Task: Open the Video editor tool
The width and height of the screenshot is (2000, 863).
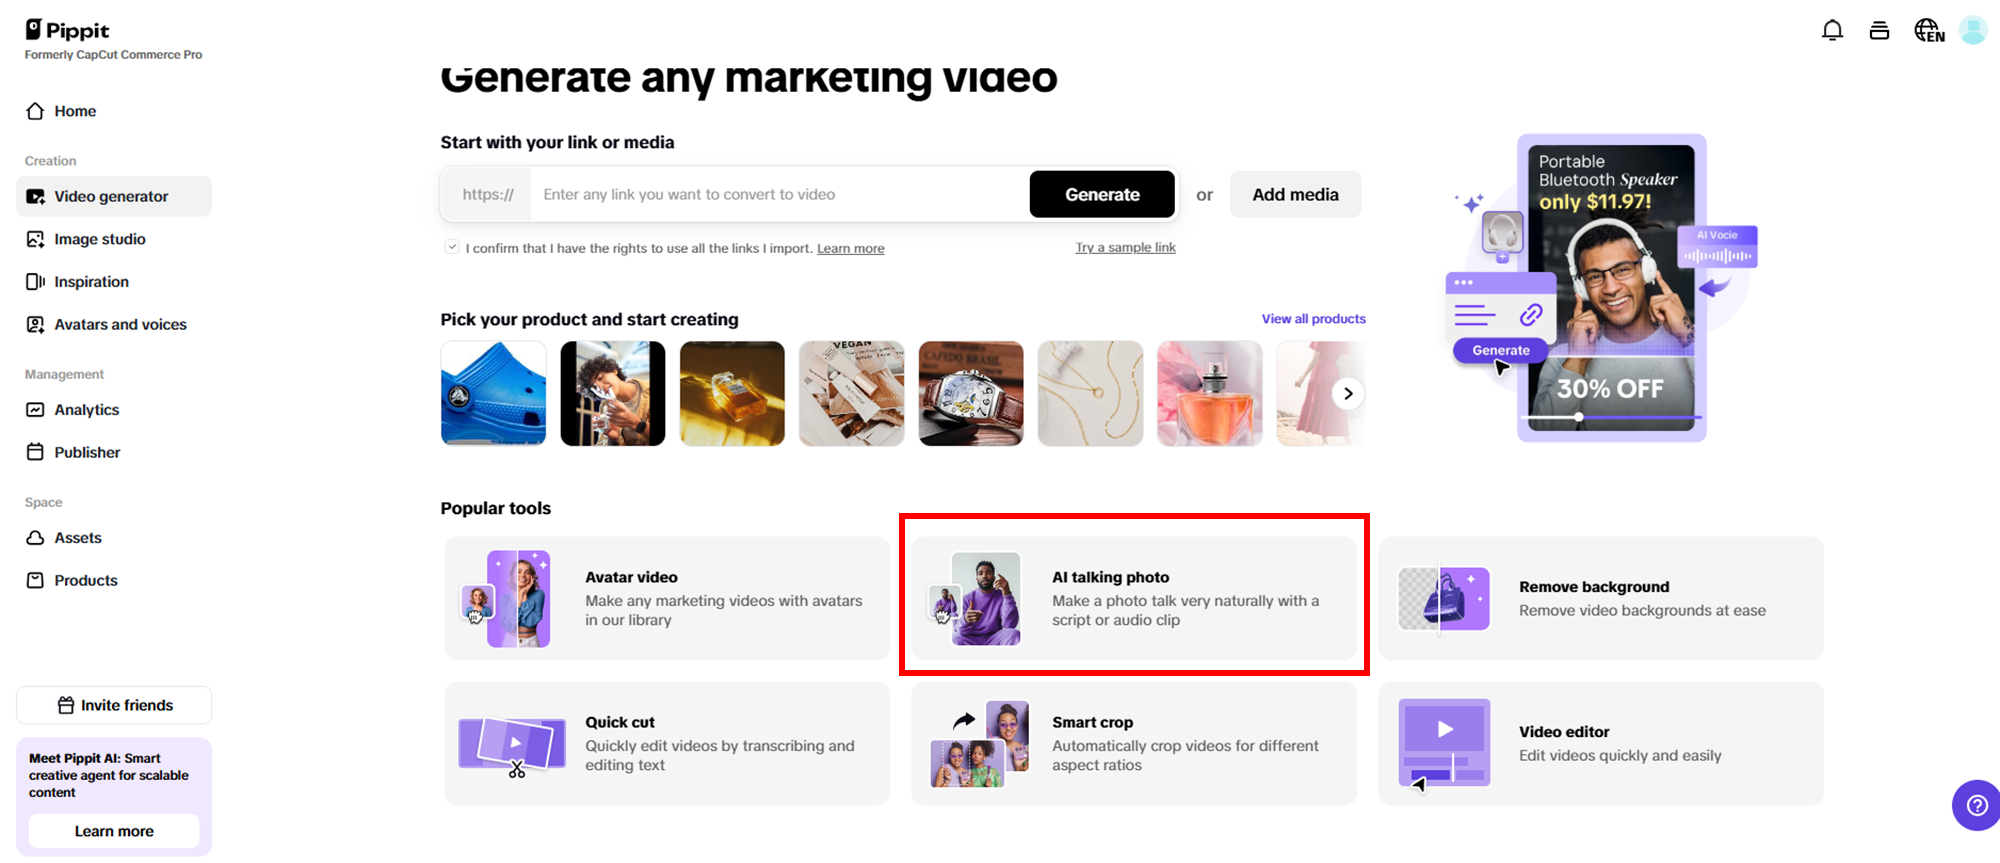Action: (x=1600, y=743)
